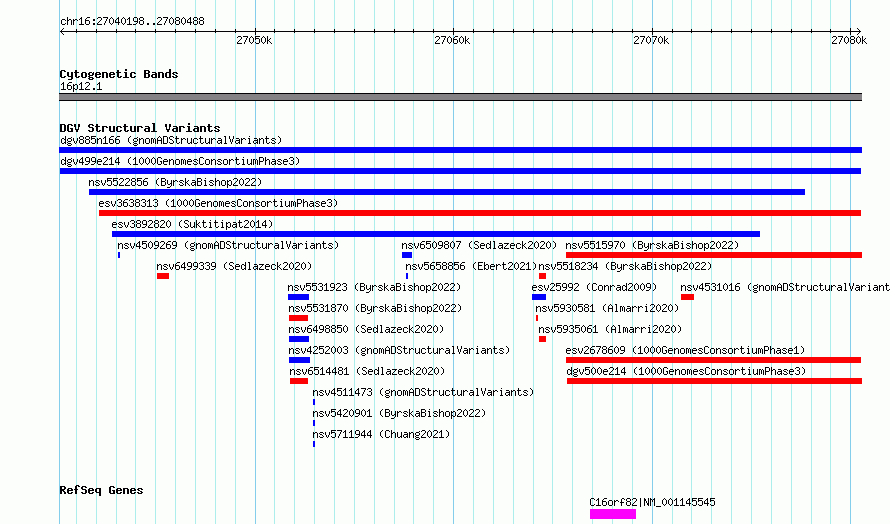
Task: Click the blue block under esv25992
Action: coord(539,297)
